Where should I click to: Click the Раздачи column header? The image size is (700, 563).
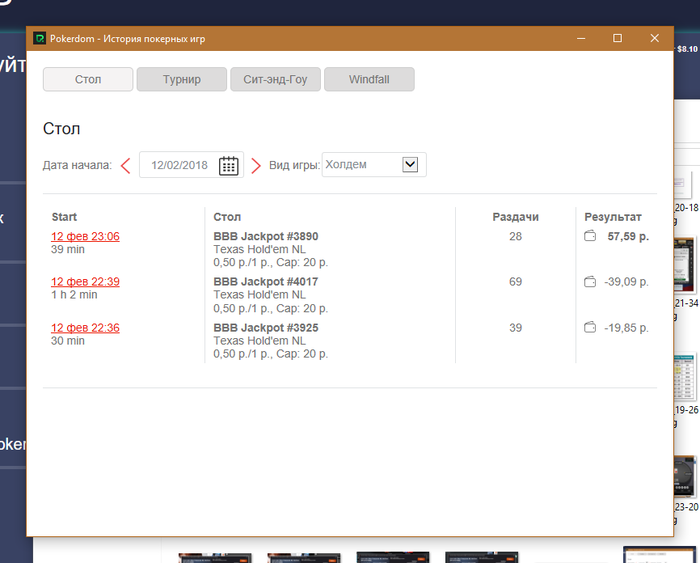pos(516,217)
